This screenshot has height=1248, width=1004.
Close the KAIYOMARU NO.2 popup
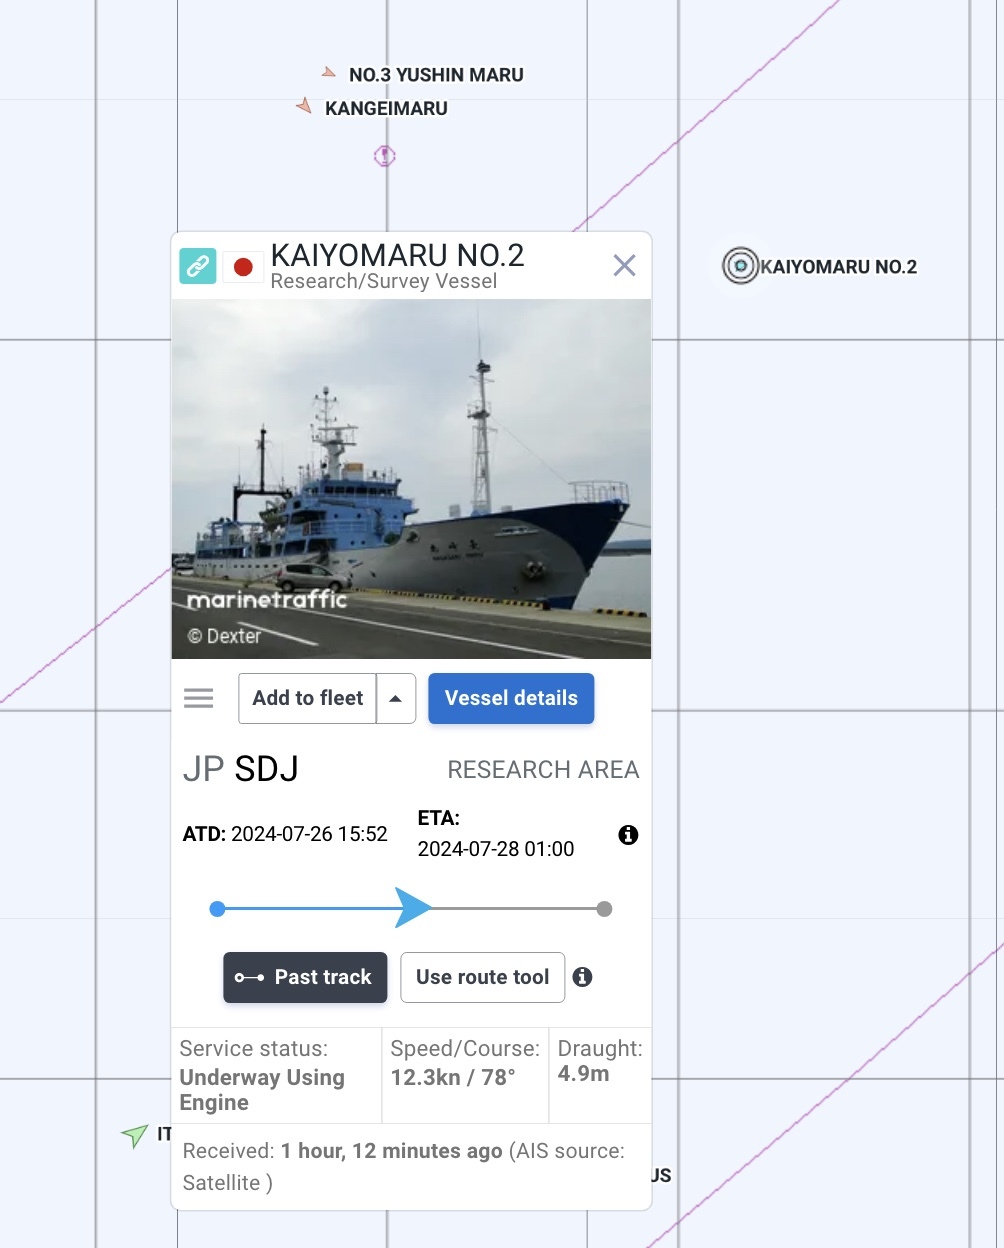pos(624,265)
